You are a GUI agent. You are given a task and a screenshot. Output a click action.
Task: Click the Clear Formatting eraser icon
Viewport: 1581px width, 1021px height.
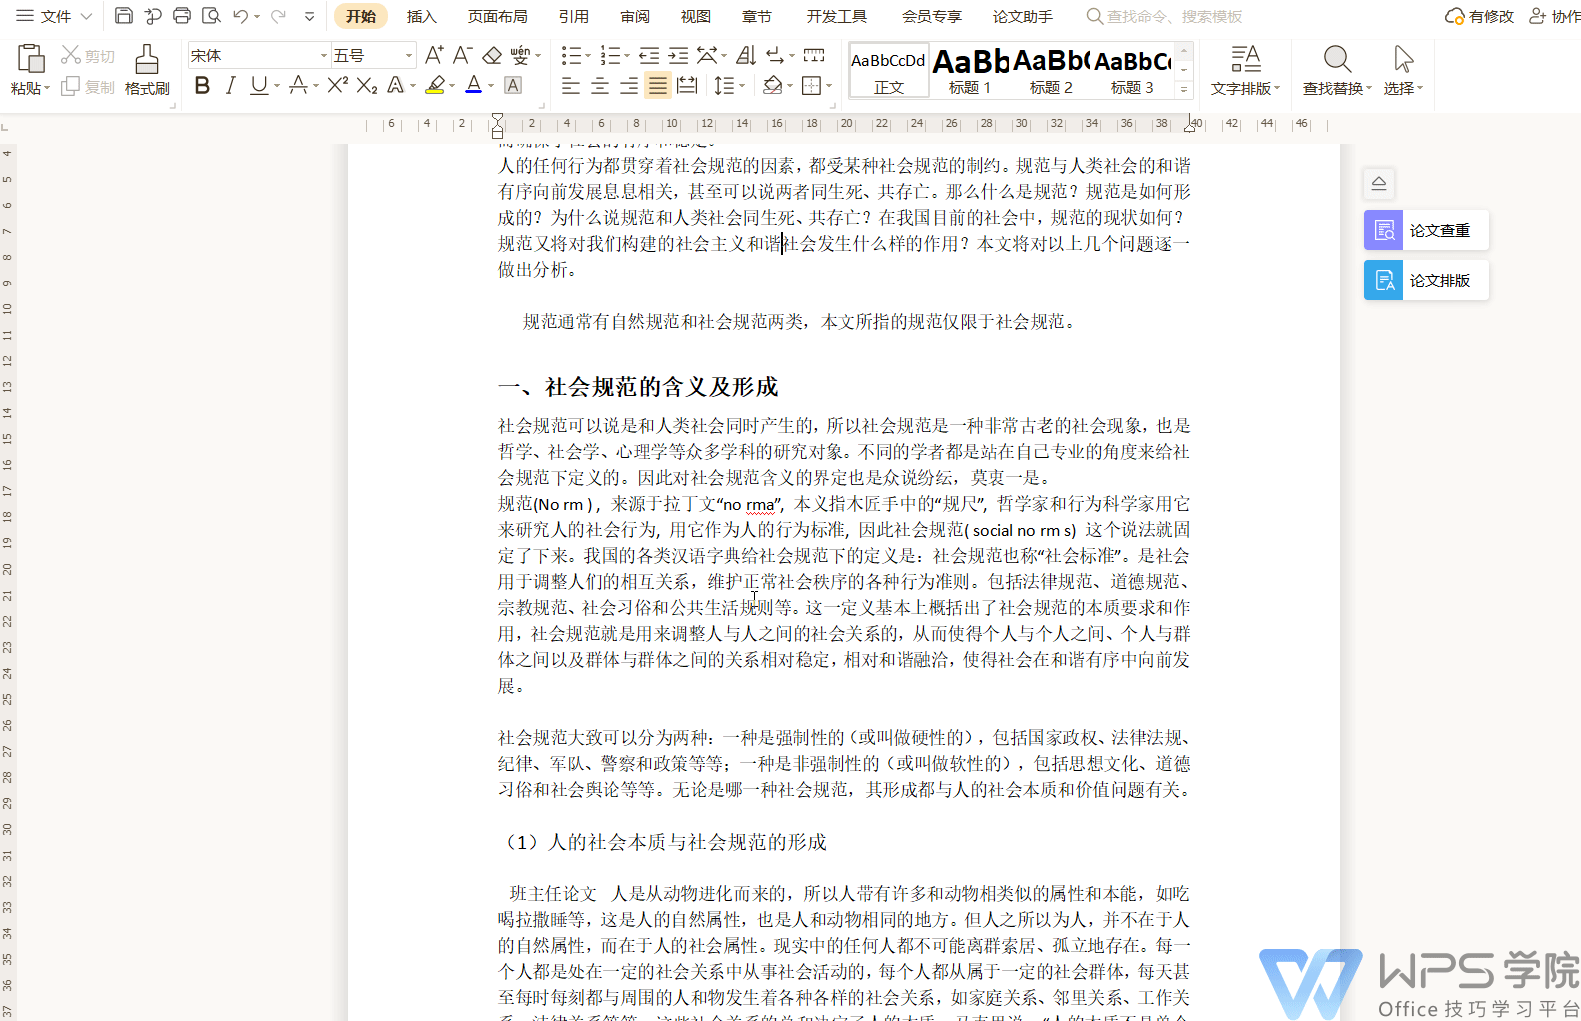[492, 55]
